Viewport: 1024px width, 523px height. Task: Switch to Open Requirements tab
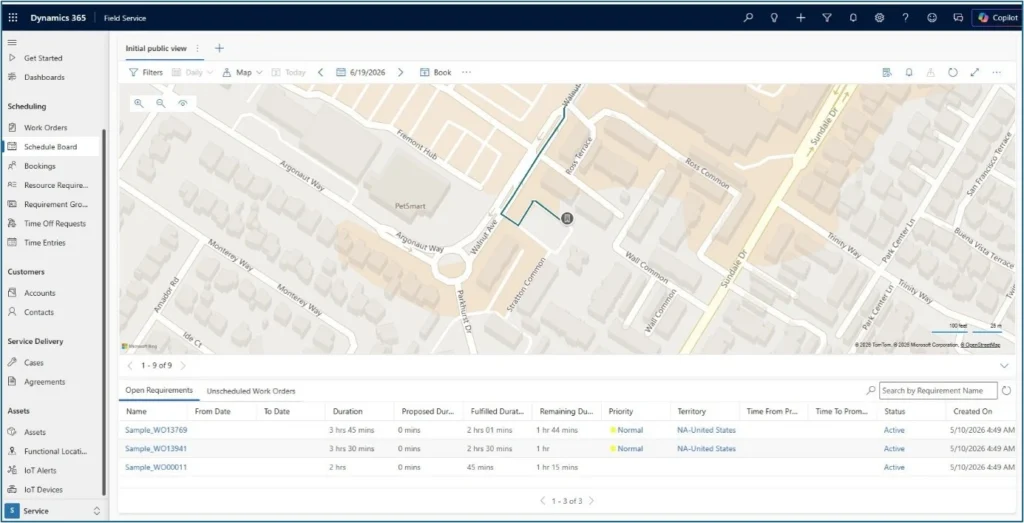tap(159, 390)
